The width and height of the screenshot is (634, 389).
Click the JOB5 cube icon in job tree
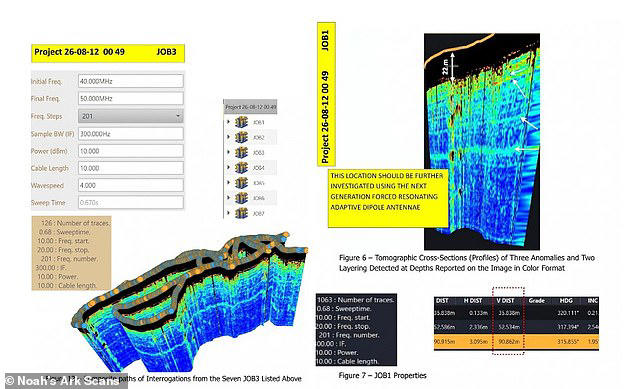pos(241,183)
